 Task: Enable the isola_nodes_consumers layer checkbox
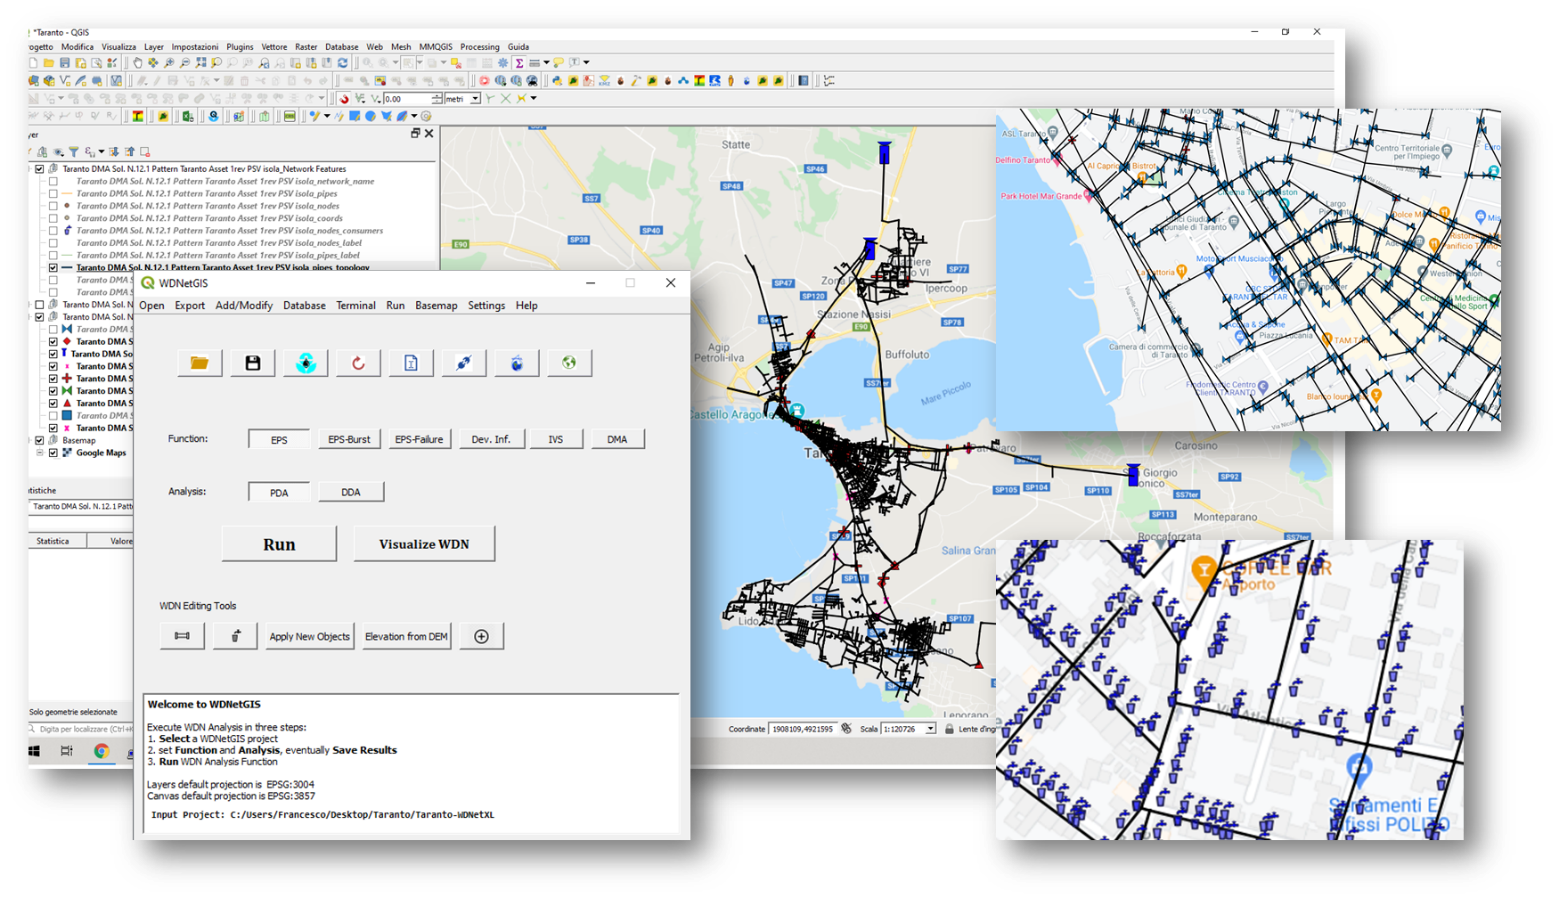click(53, 231)
